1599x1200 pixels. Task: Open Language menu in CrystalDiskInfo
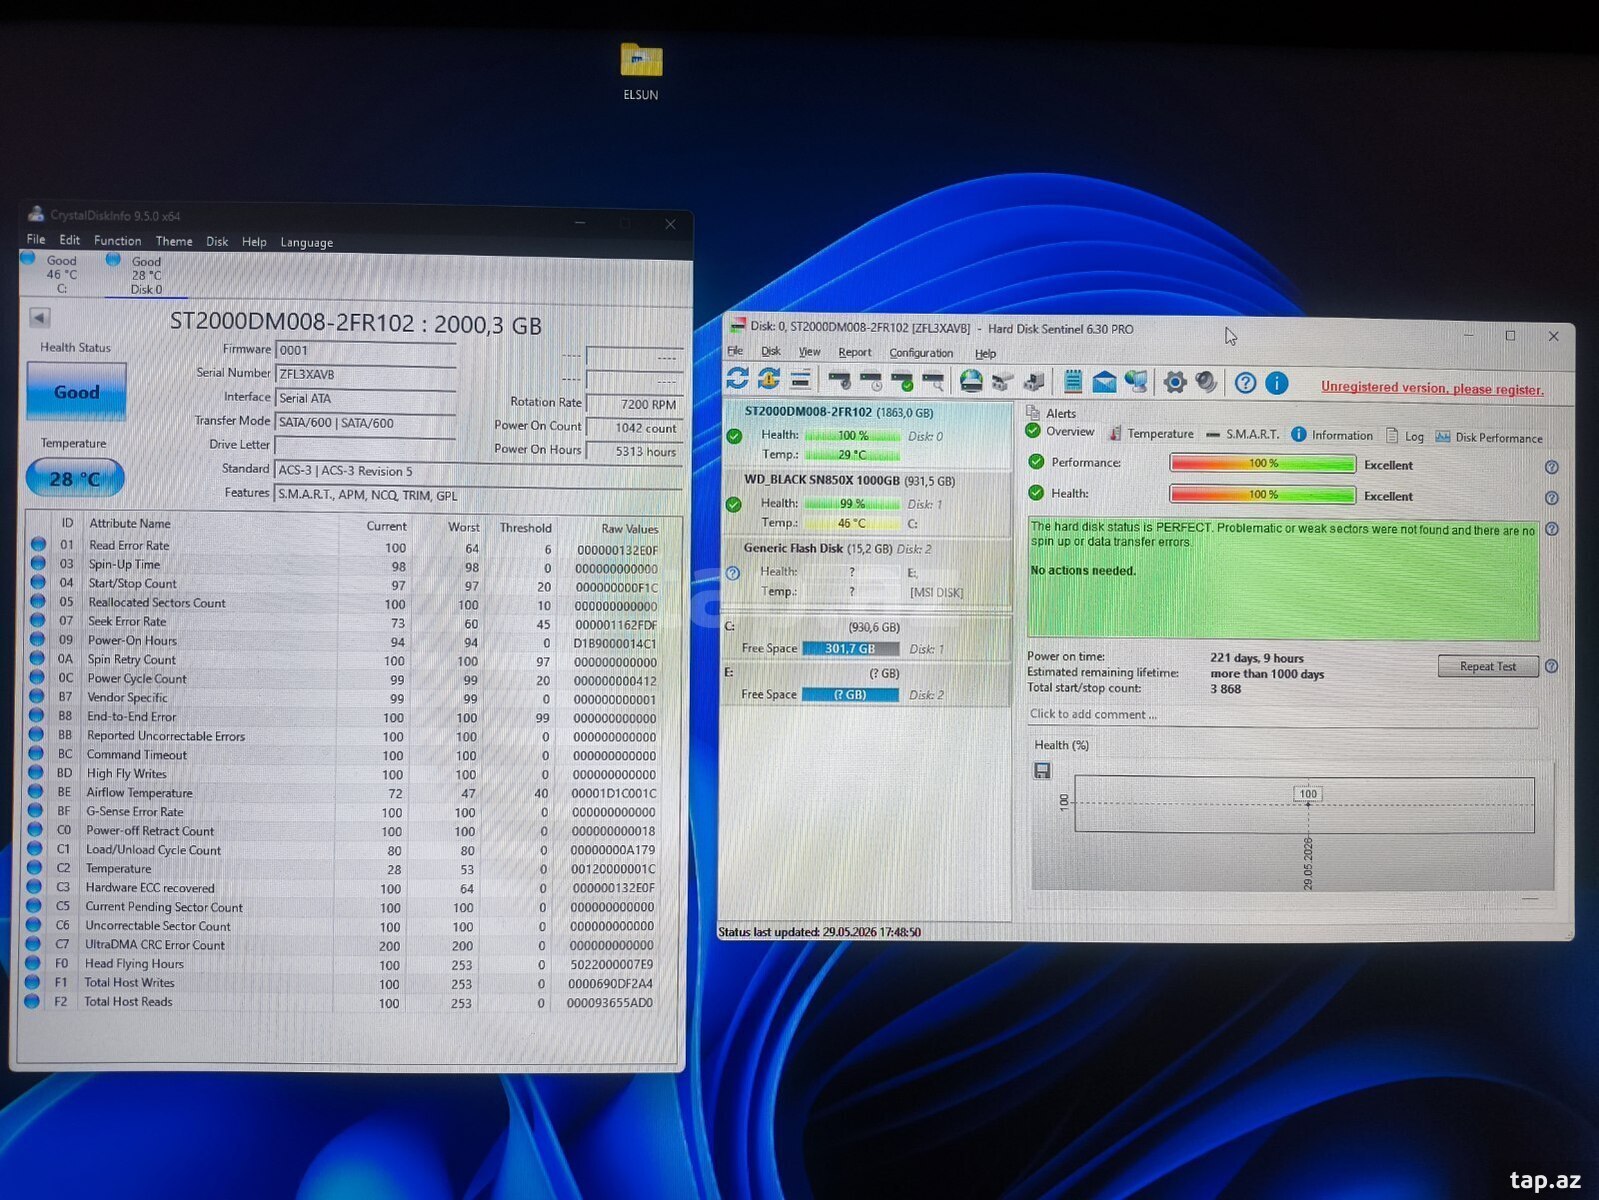306,242
